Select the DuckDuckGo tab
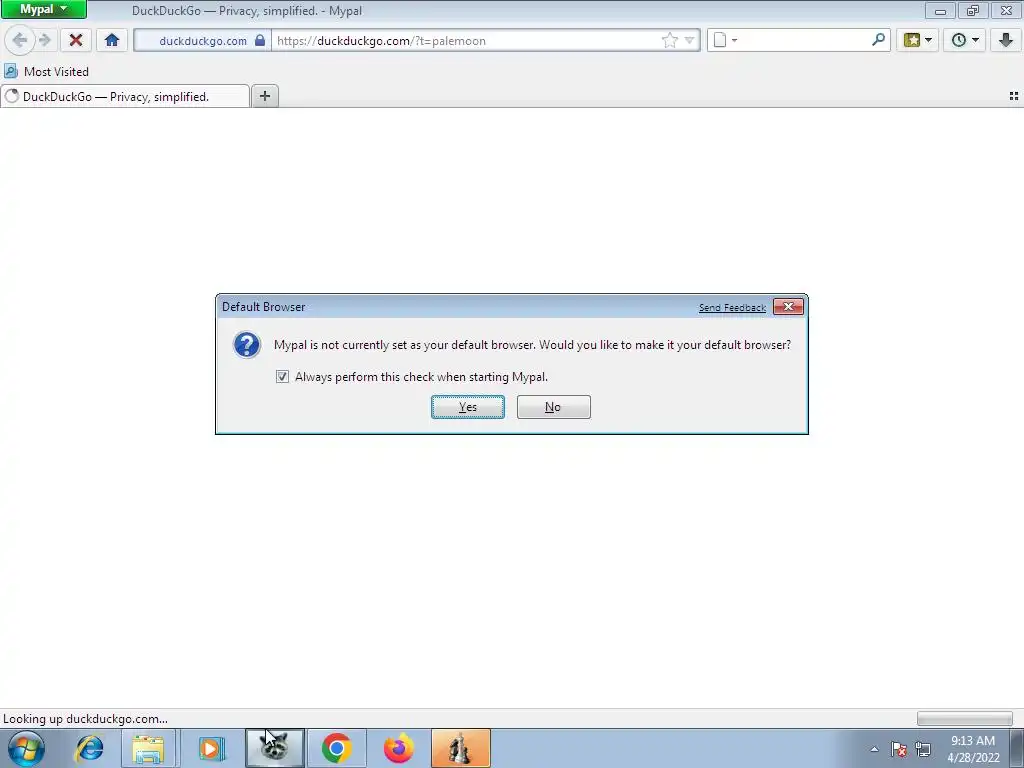Screen dimensions: 1024x768 pyautogui.click(x=125, y=97)
